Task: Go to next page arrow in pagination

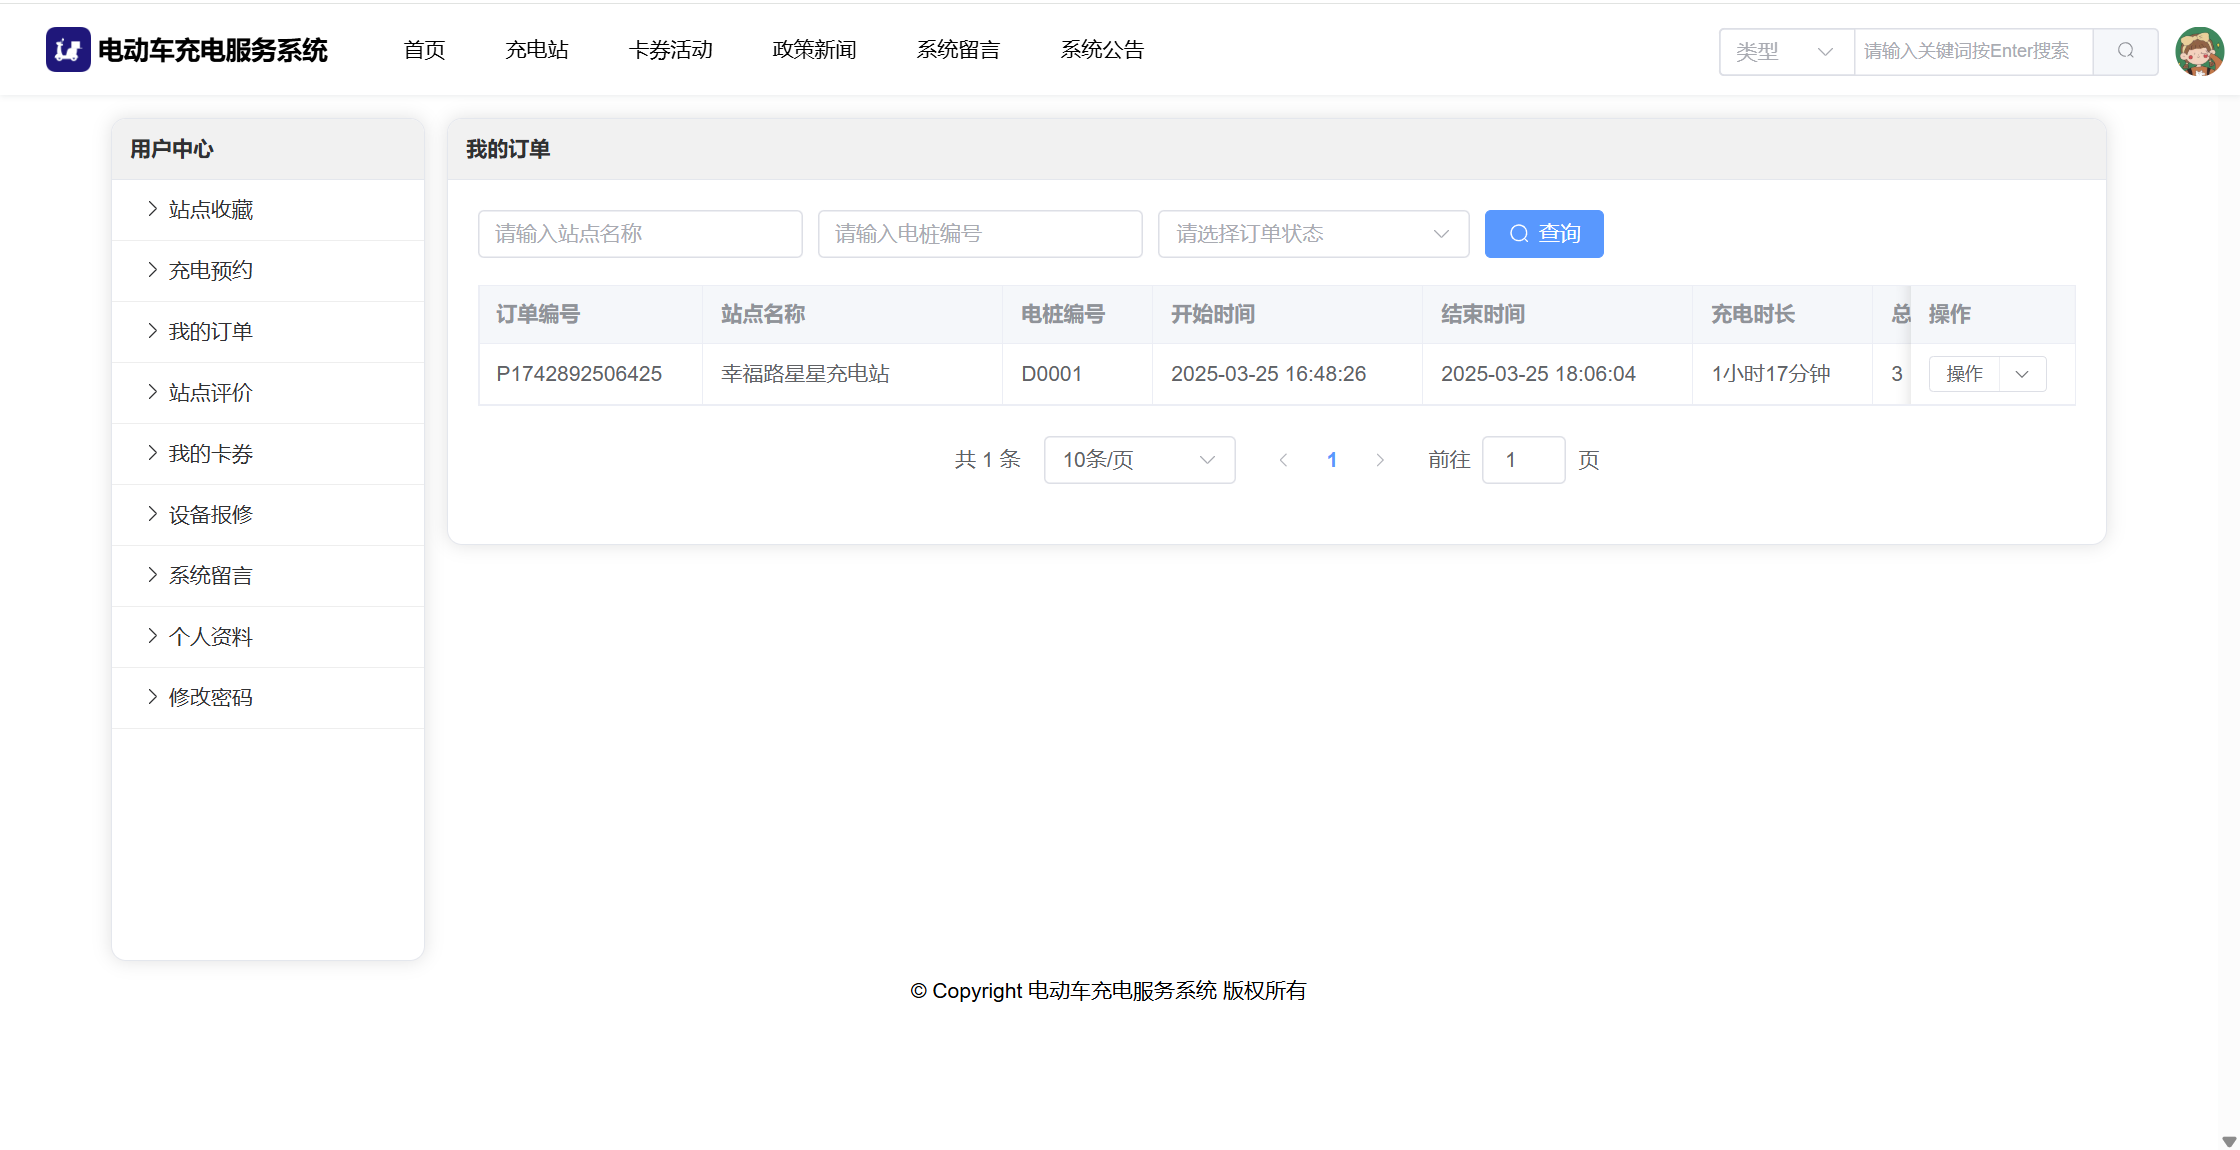Action: click(1380, 460)
